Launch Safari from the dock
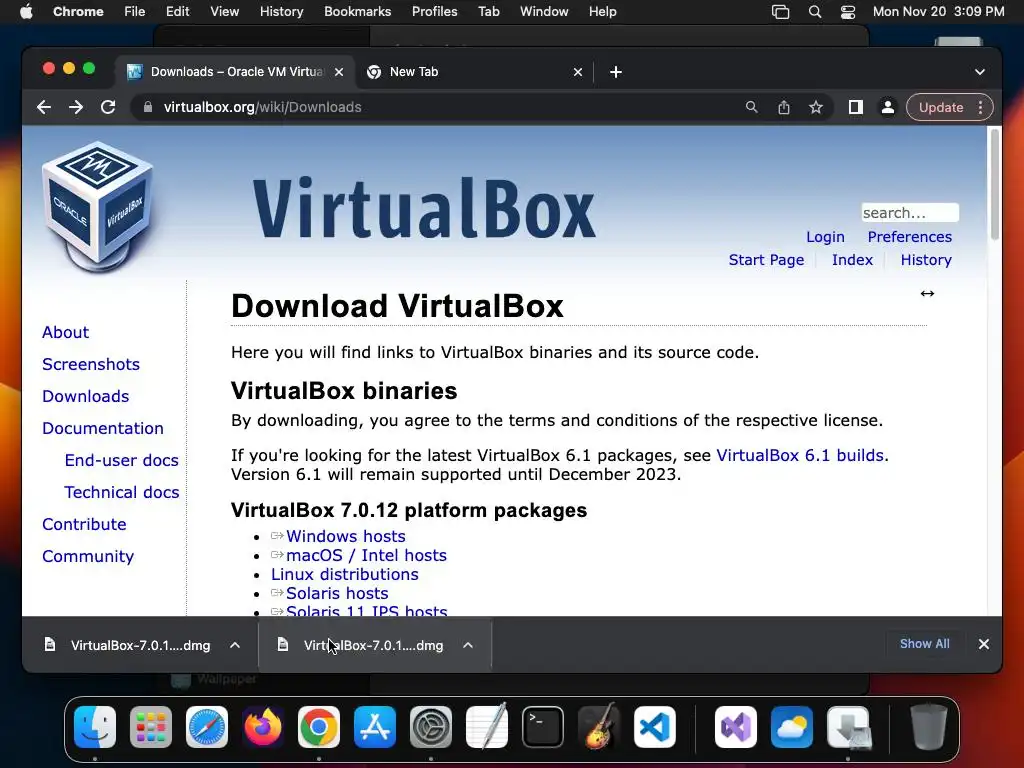Screen dimensions: 1024x768 [x=207, y=727]
